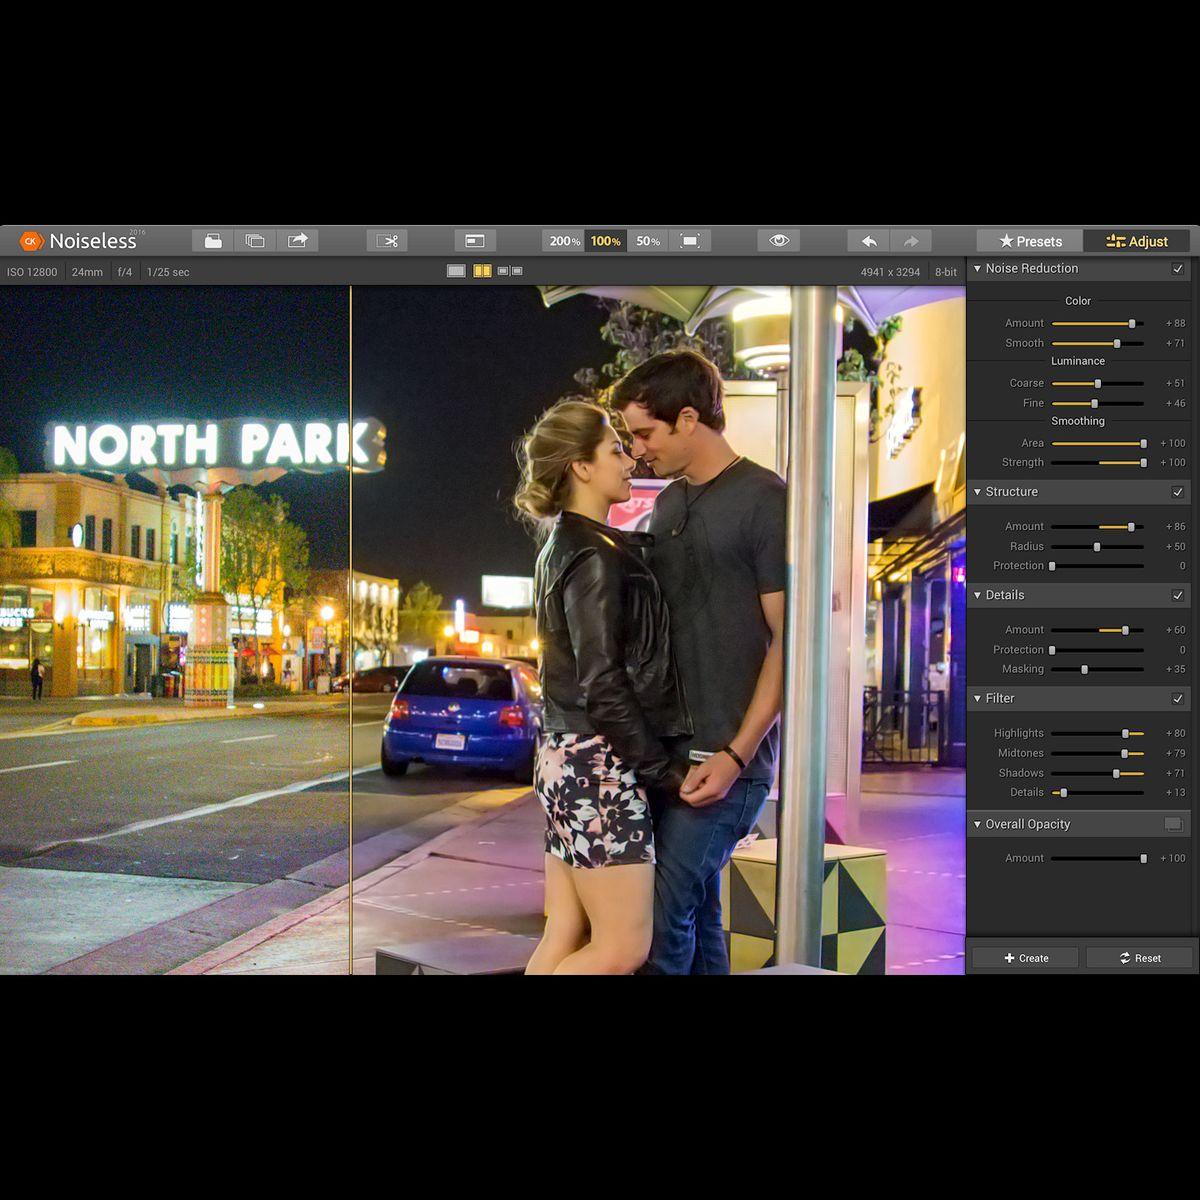
Task: Collapse the Noise Reduction section triangle
Action: click(977, 268)
